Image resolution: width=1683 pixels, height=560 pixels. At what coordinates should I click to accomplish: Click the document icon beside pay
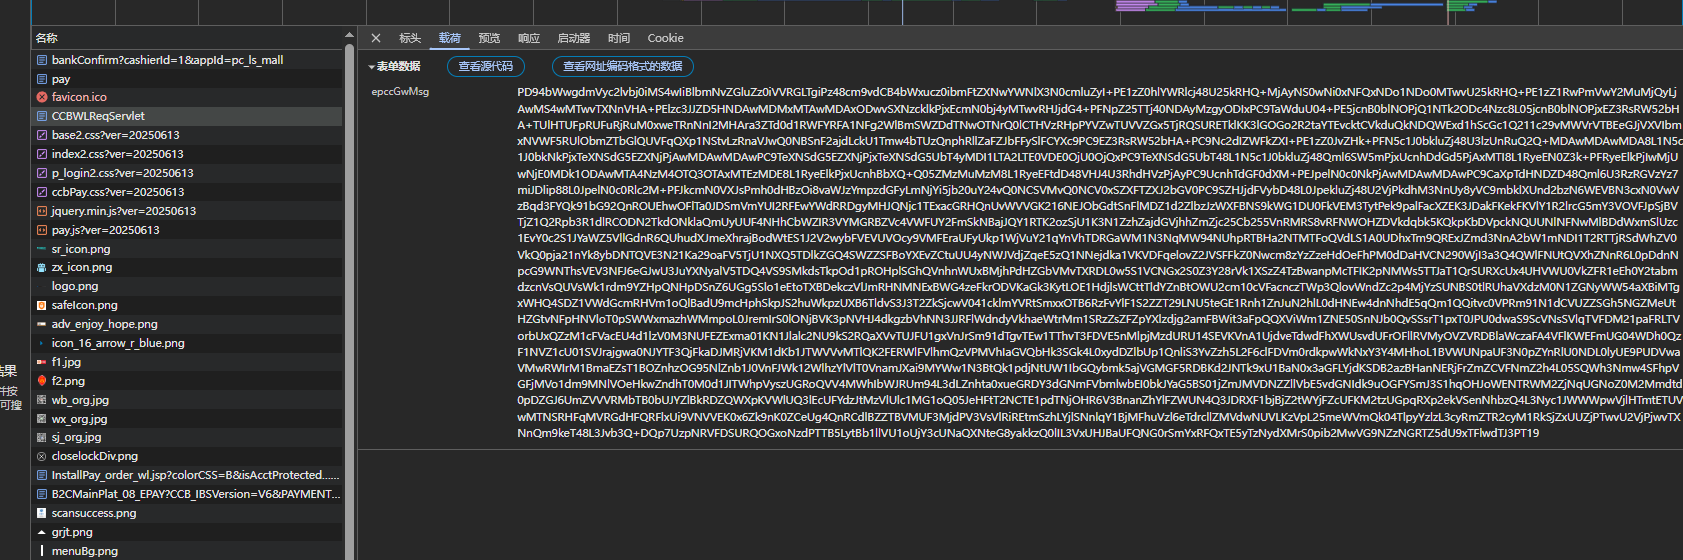42,79
